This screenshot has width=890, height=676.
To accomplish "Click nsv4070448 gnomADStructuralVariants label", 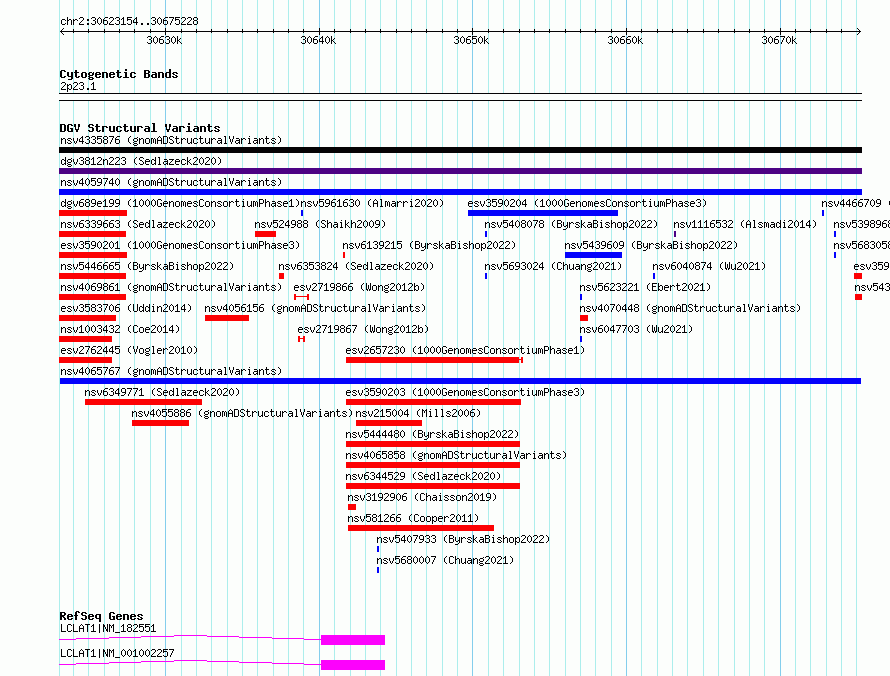I will [690, 308].
